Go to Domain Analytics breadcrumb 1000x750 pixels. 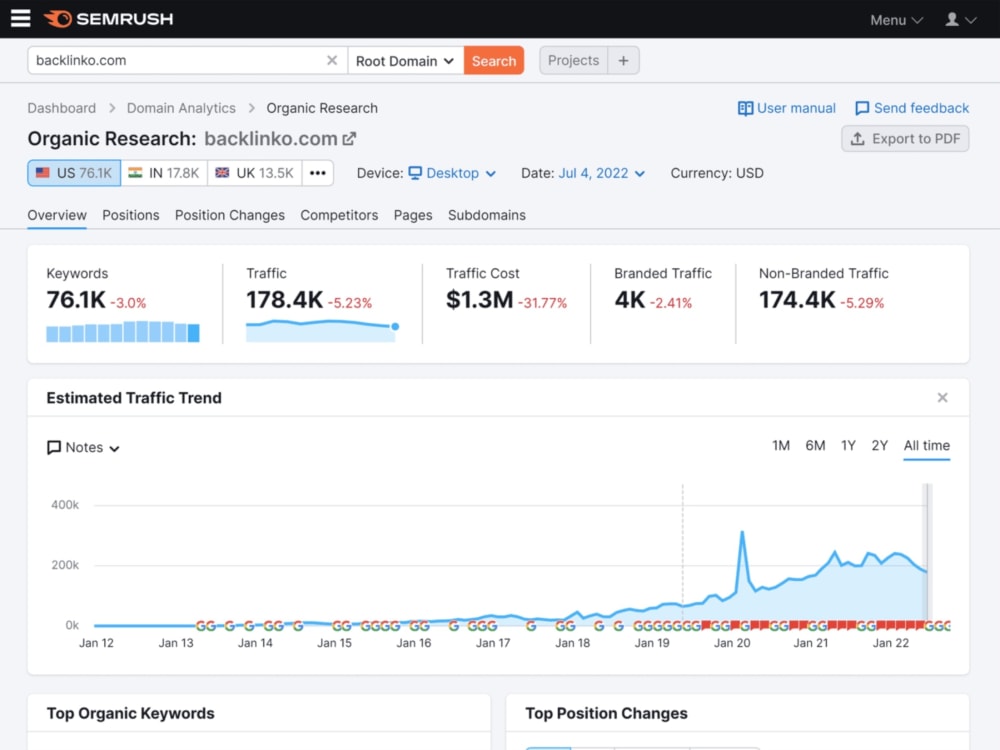181,108
